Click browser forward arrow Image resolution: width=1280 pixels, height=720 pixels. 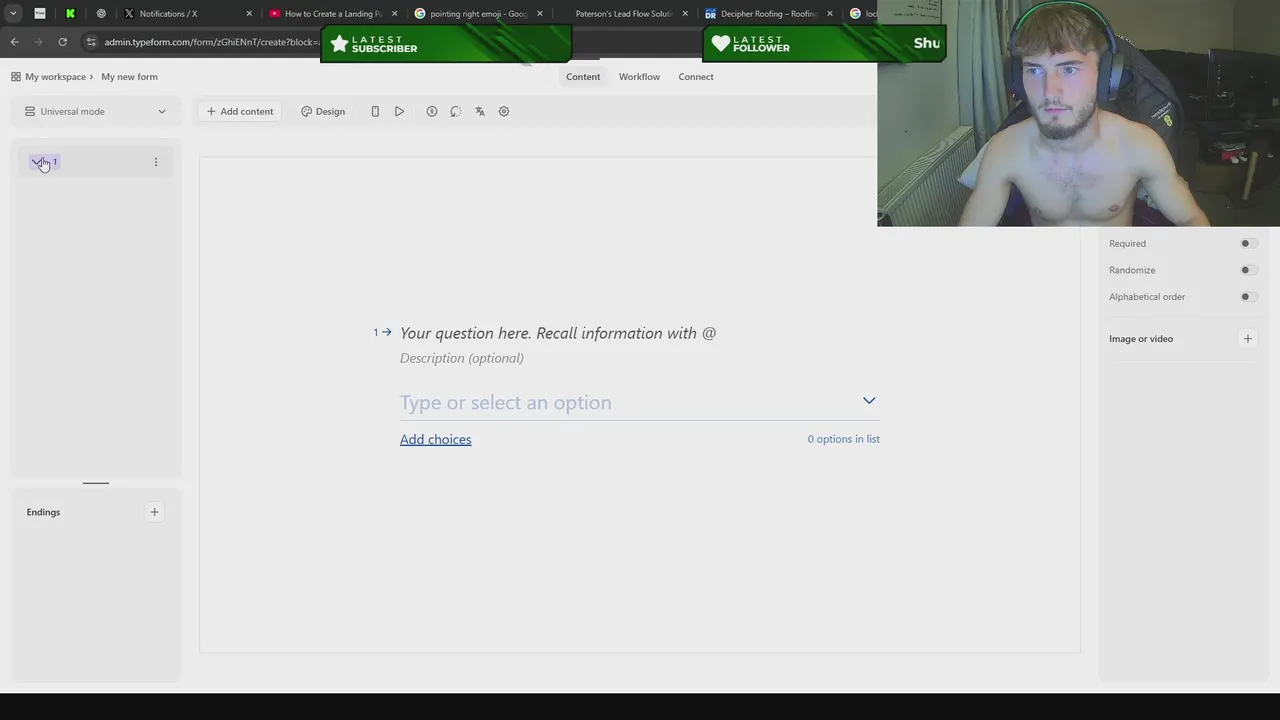(38, 42)
